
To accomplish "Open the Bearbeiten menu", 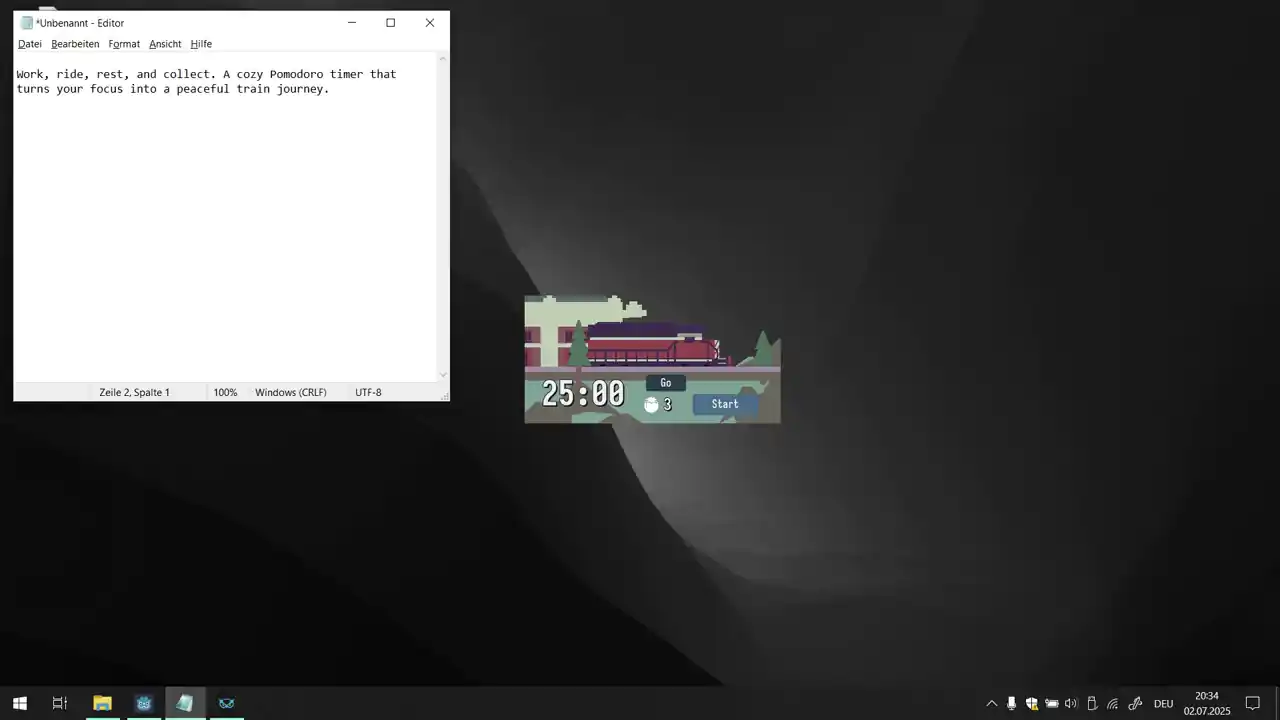I will pos(75,44).
